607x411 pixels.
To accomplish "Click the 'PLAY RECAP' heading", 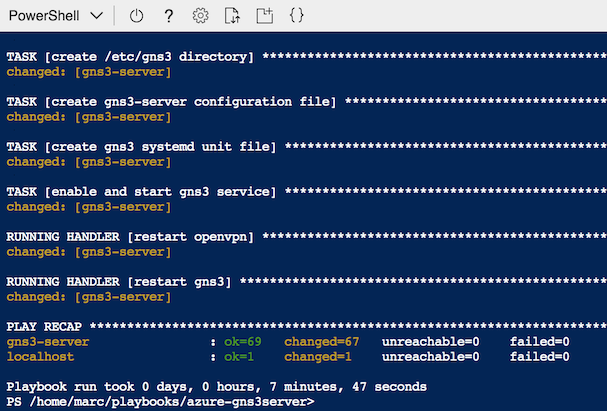I will (44, 326).
